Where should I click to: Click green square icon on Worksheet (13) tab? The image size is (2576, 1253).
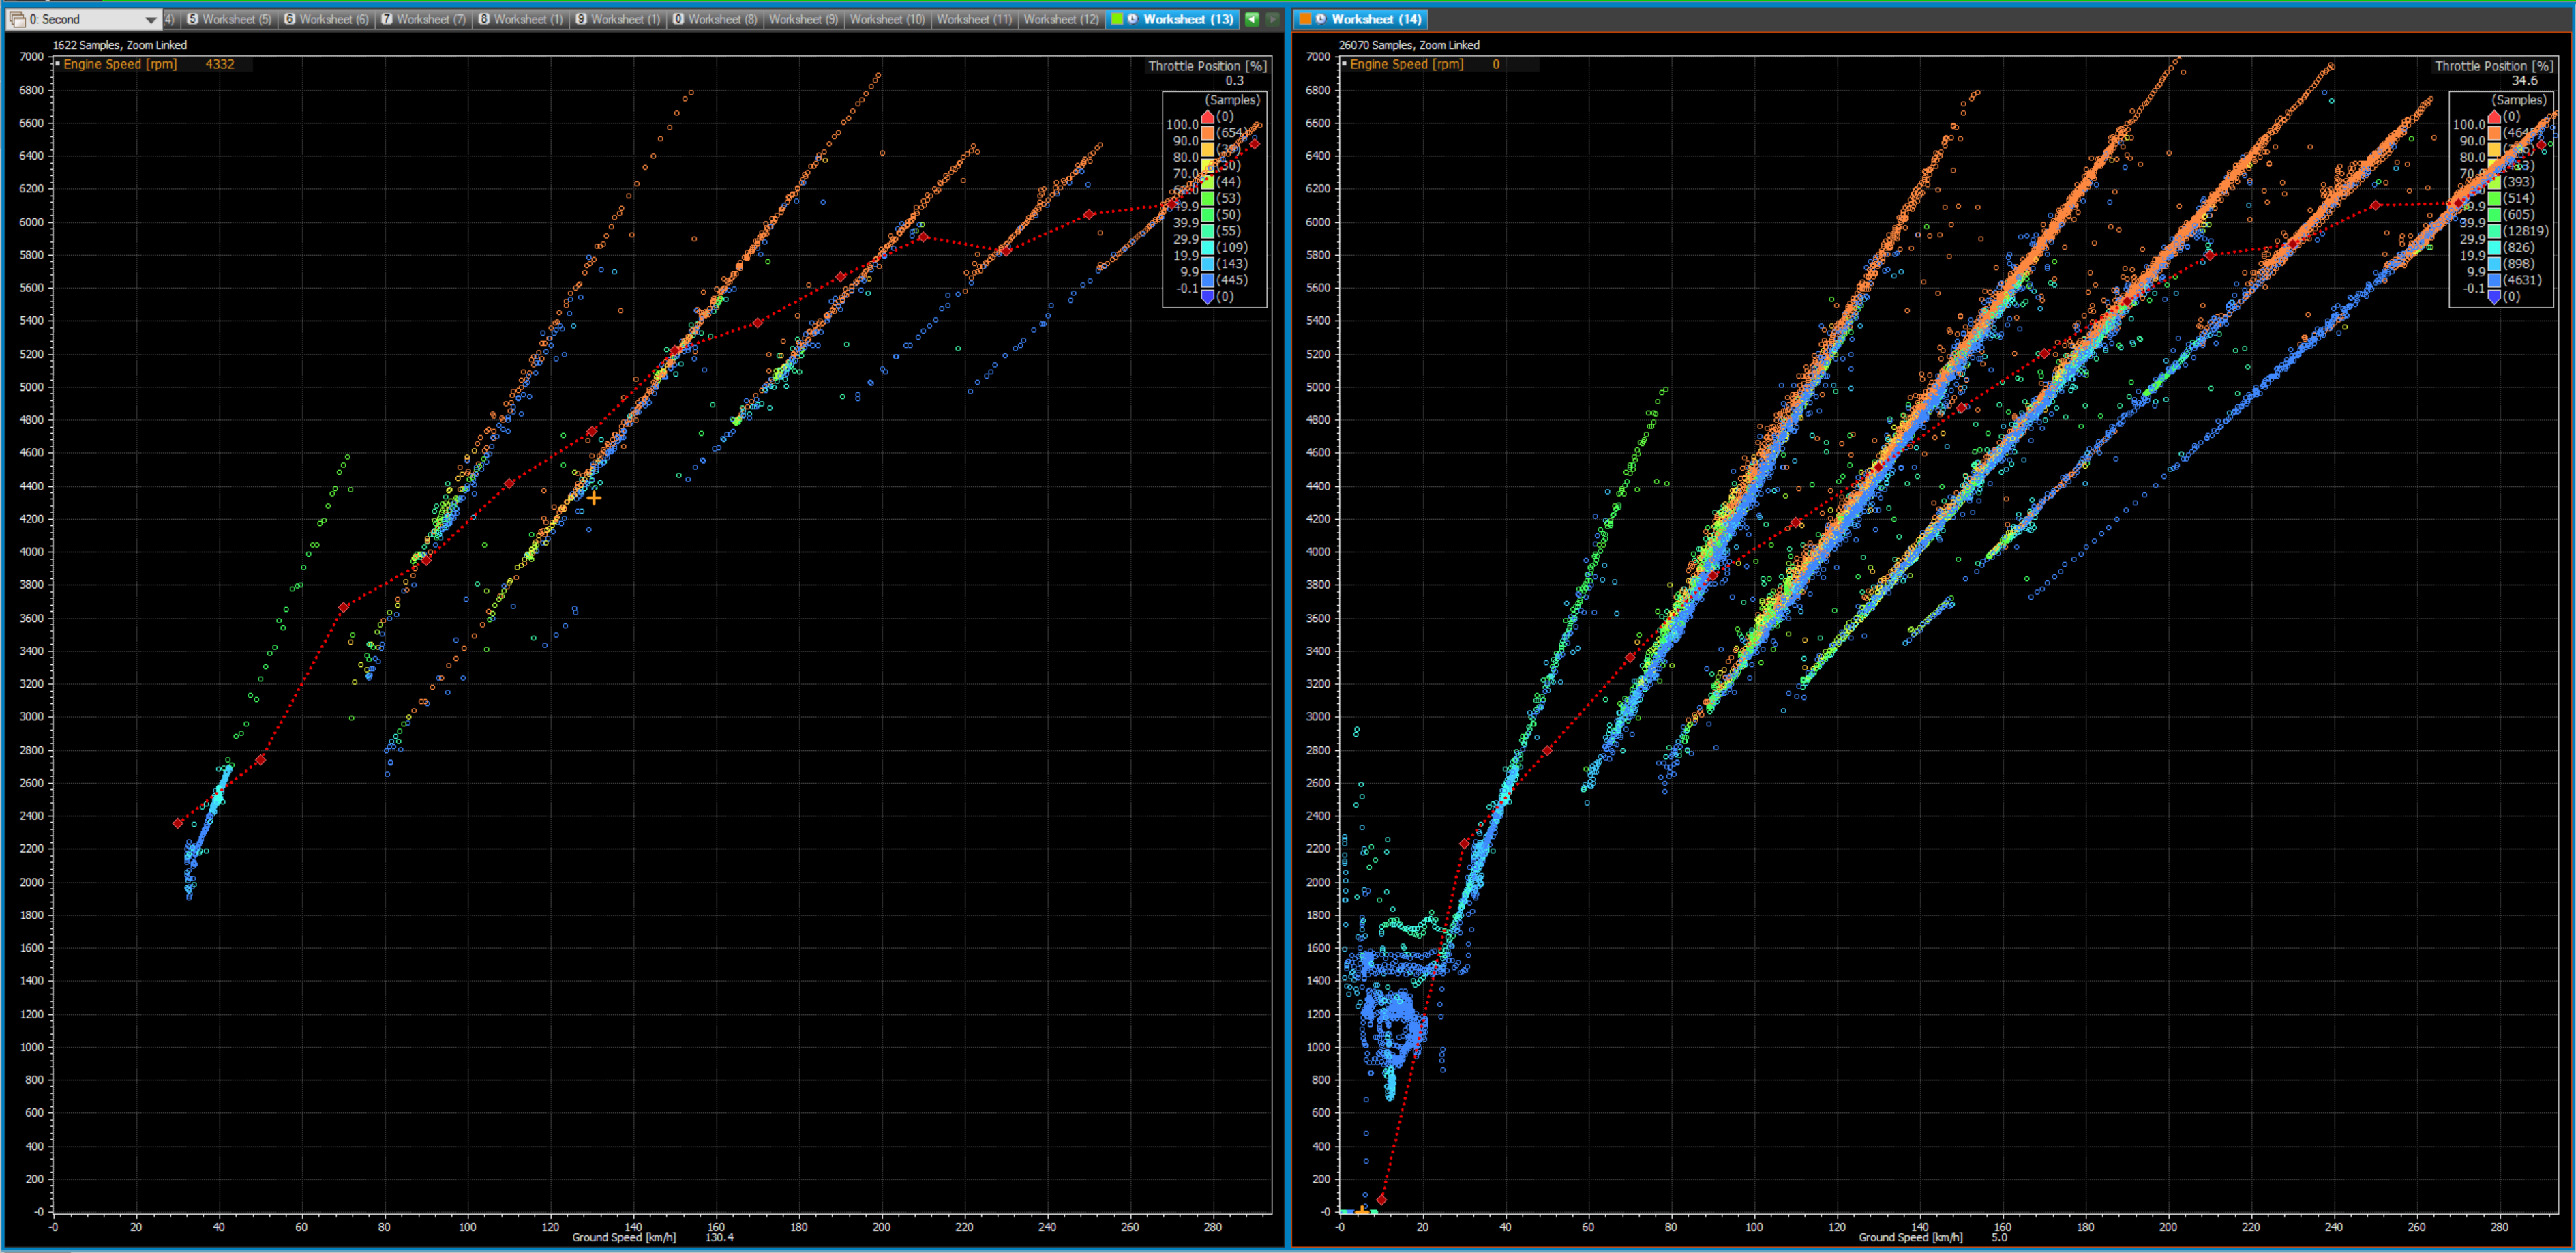[x=1117, y=19]
